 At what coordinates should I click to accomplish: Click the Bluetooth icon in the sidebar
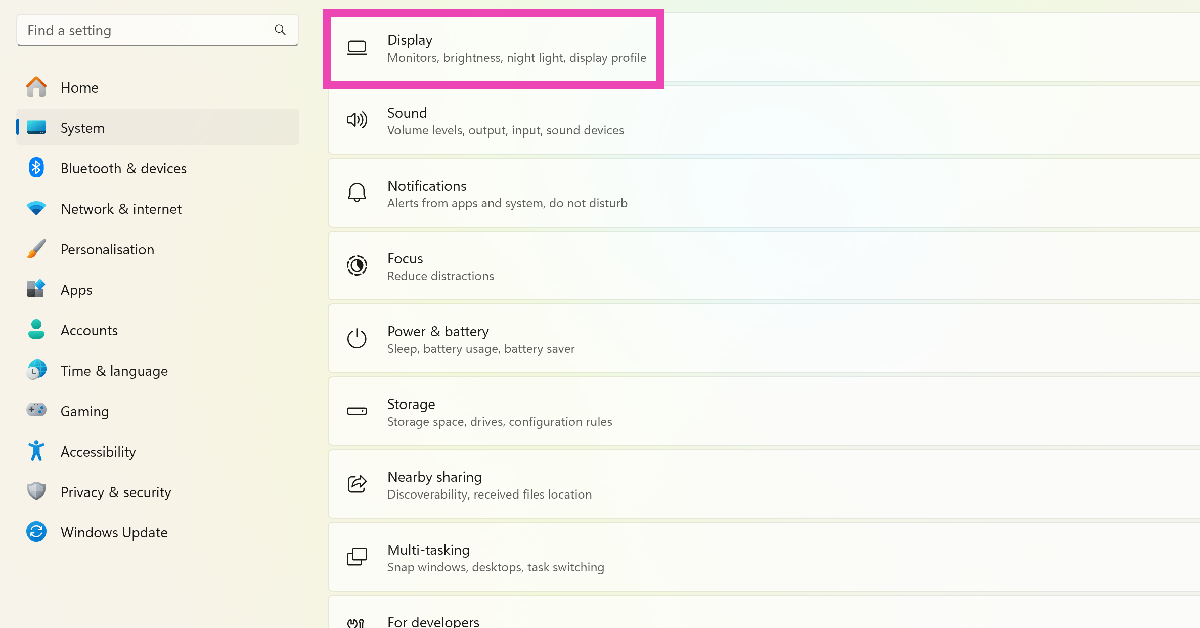click(37, 168)
